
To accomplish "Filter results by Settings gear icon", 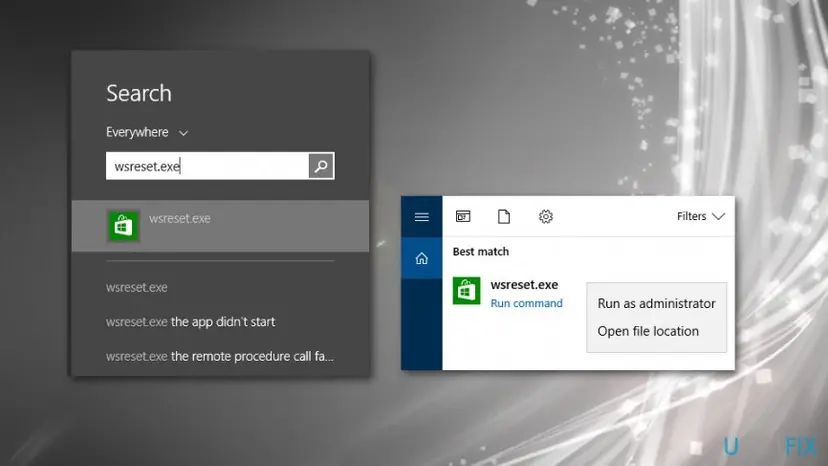I will [x=545, y=217].
